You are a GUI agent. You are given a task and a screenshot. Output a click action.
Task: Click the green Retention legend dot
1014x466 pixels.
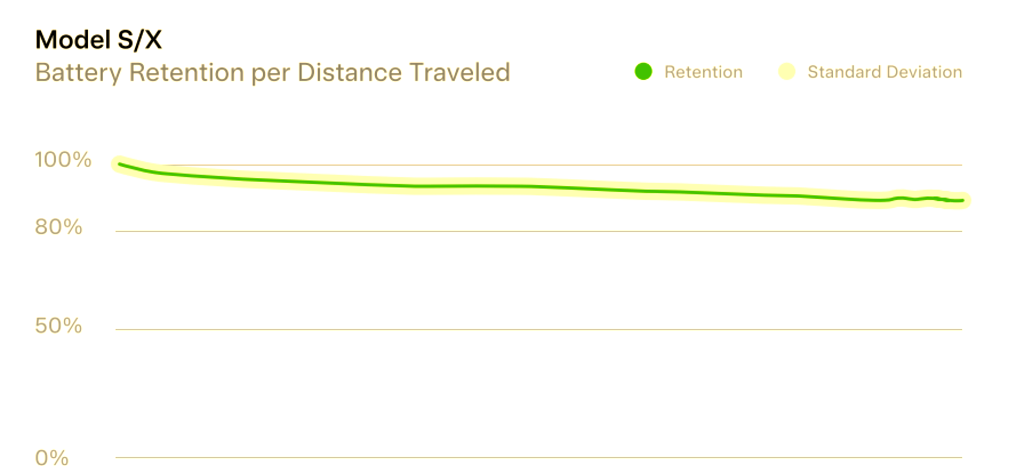643,72
